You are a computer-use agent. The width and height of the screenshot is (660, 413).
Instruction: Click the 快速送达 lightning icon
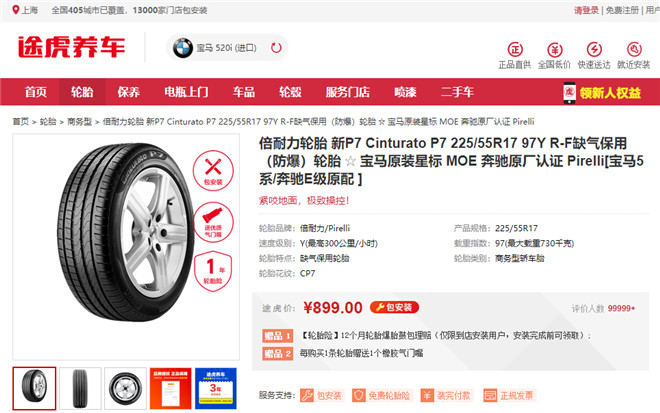coord(594,49)
